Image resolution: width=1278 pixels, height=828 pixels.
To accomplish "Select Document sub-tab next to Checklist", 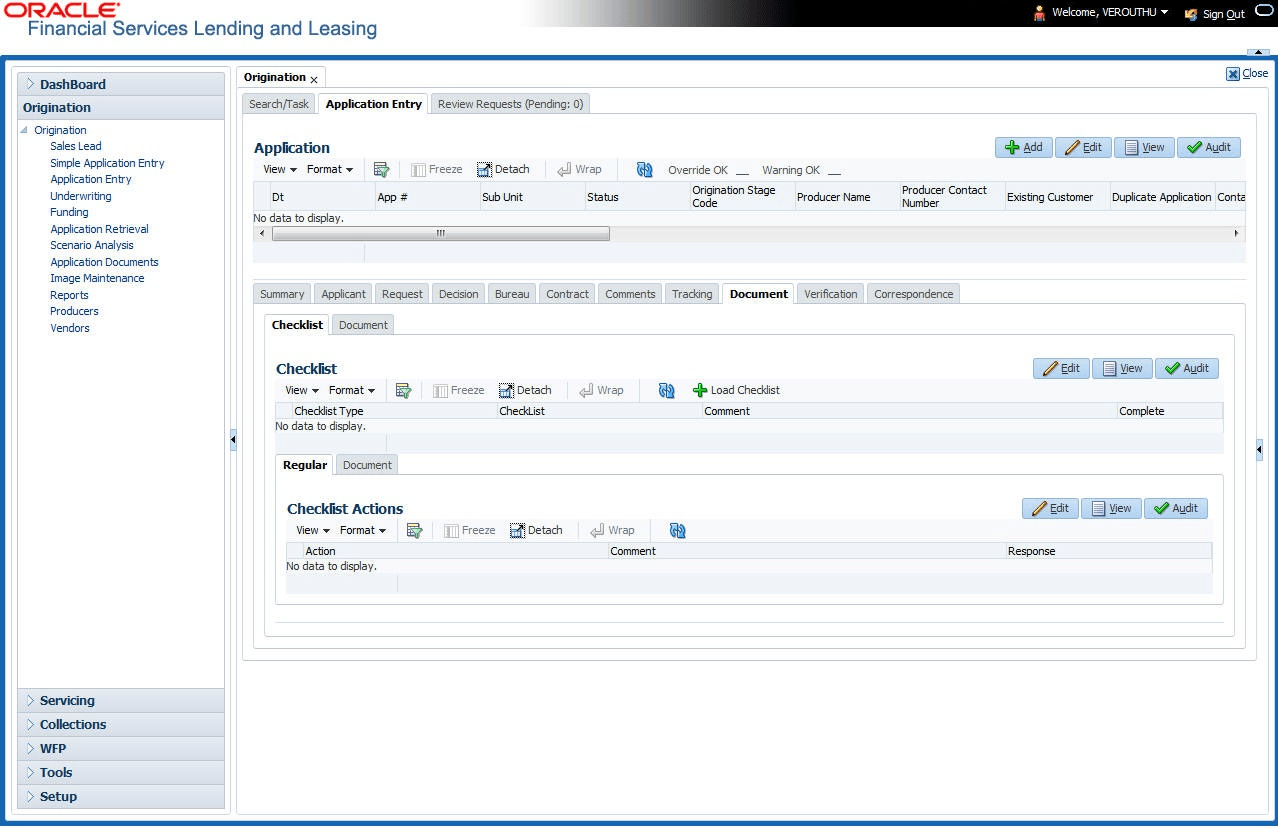I will [x=363, y=325].
